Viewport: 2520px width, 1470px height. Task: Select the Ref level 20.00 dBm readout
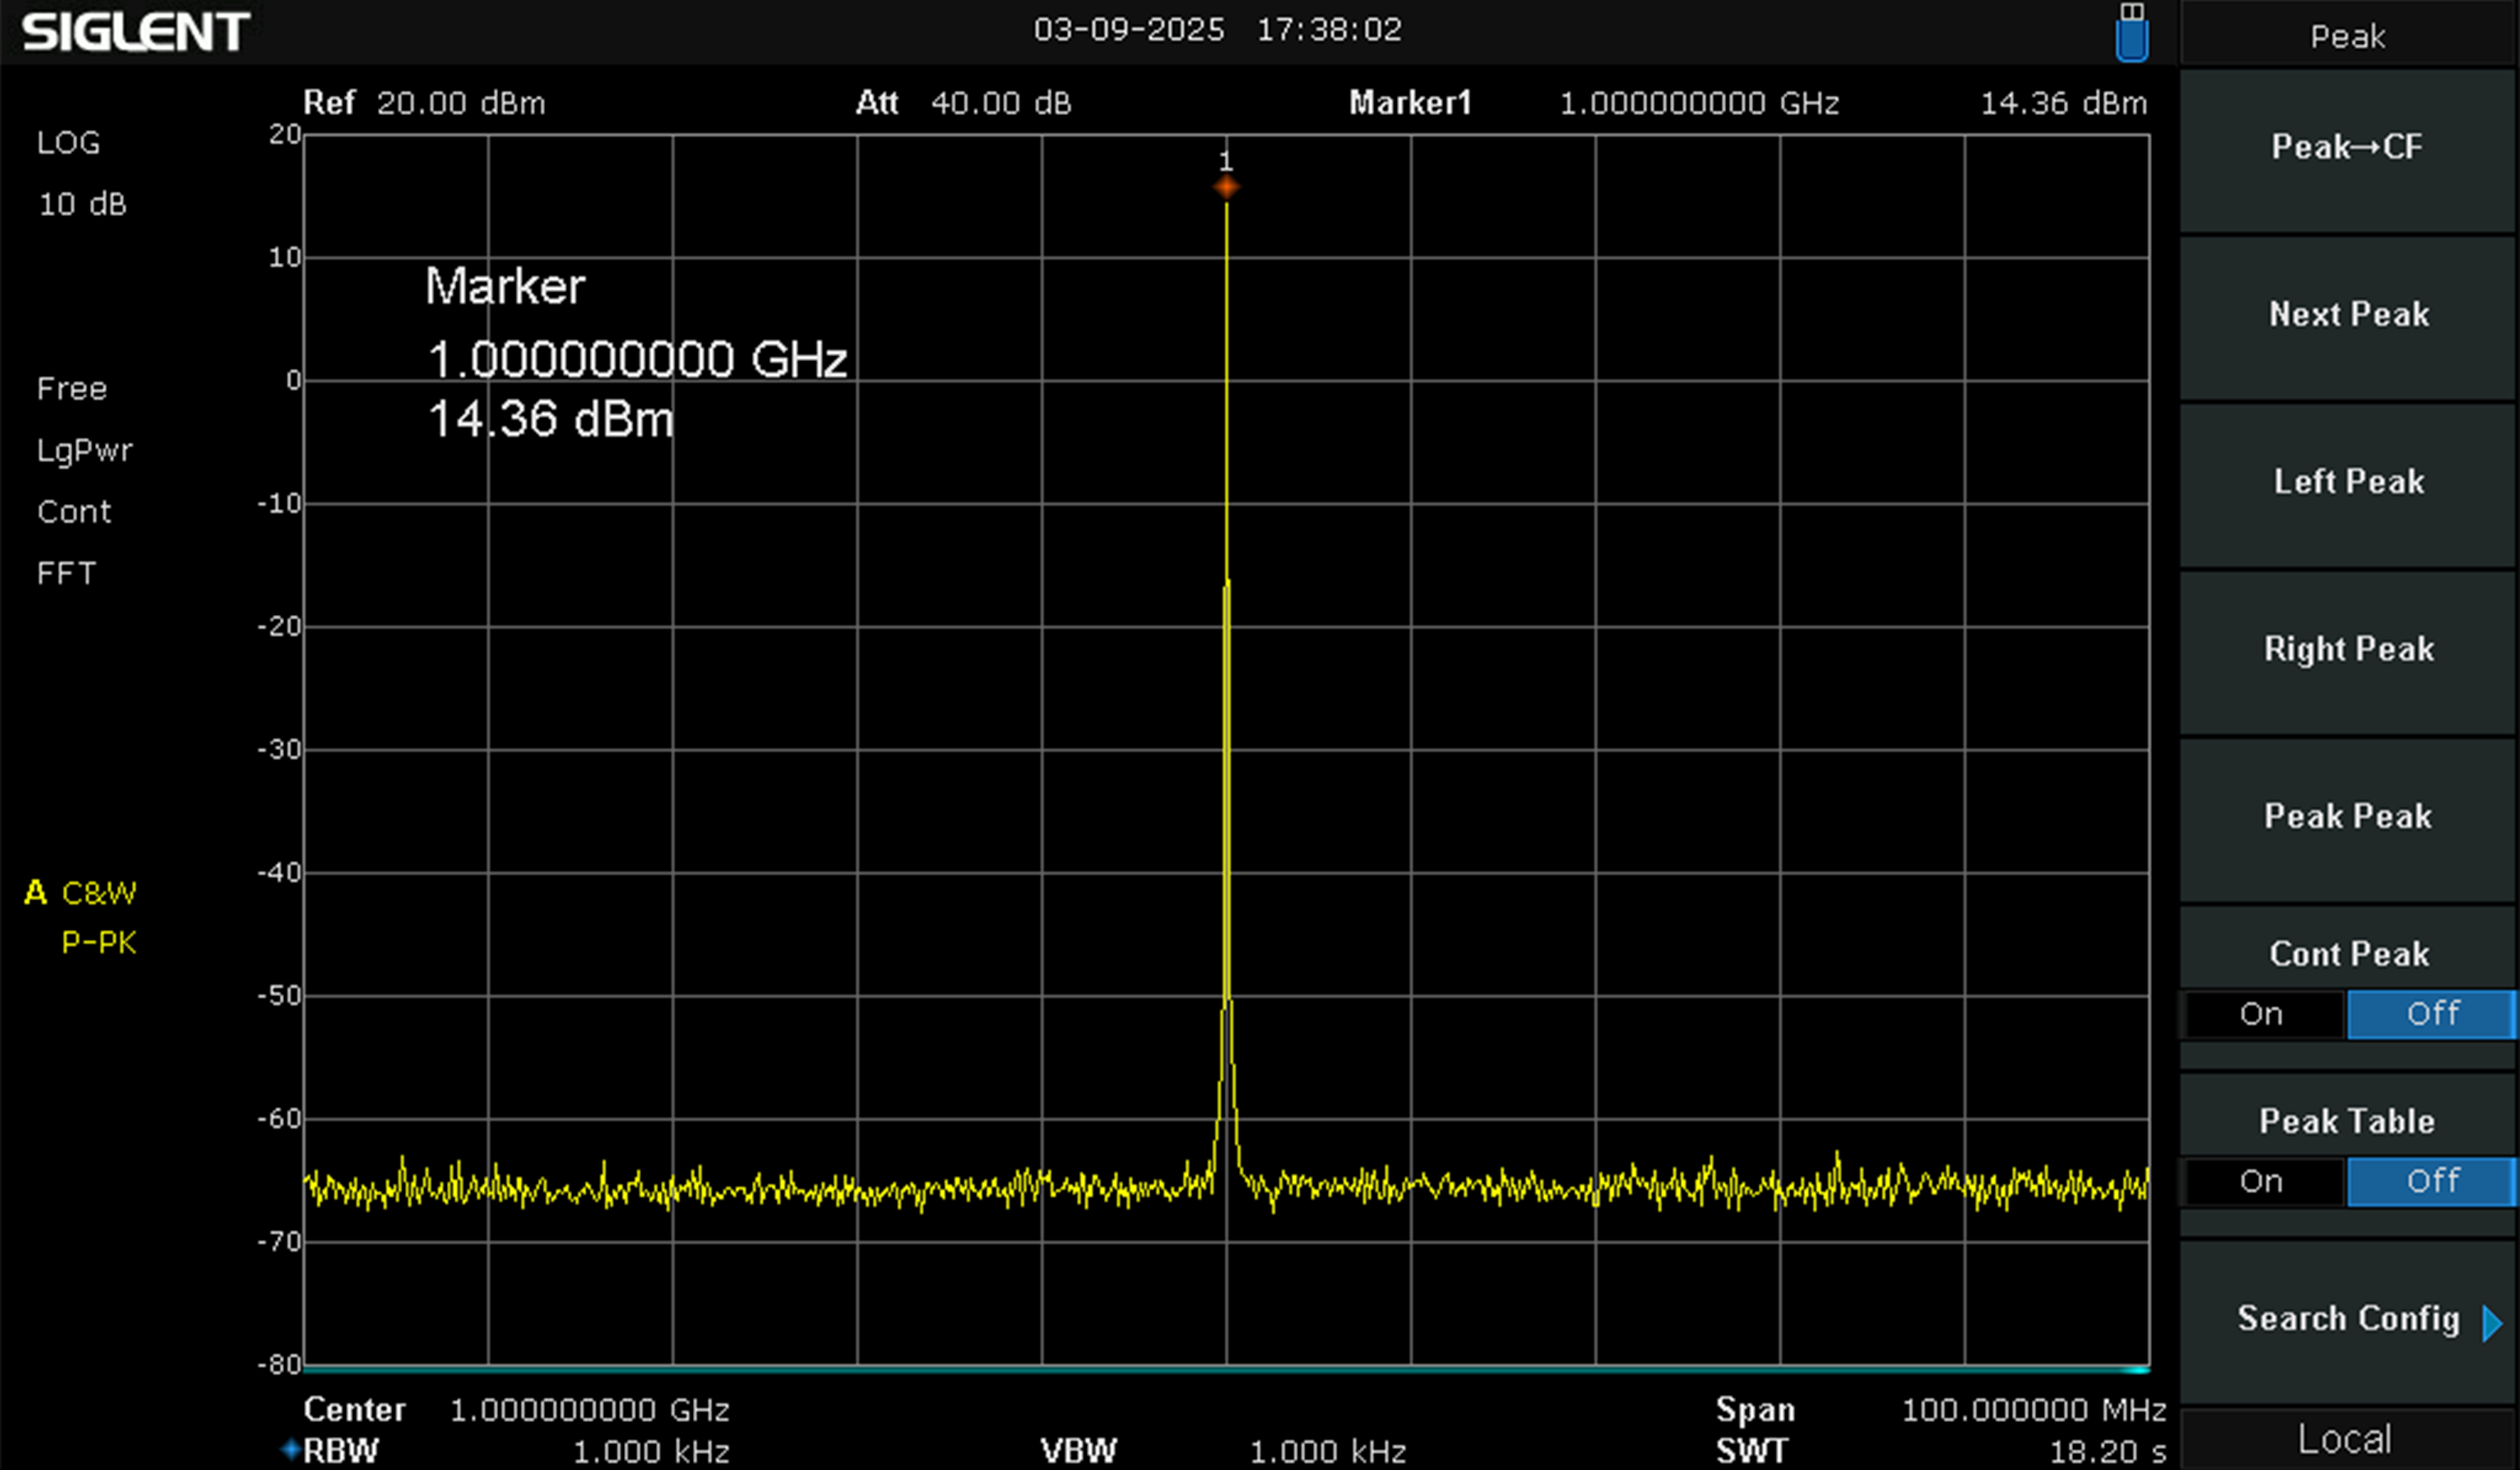tap(460, 103)
